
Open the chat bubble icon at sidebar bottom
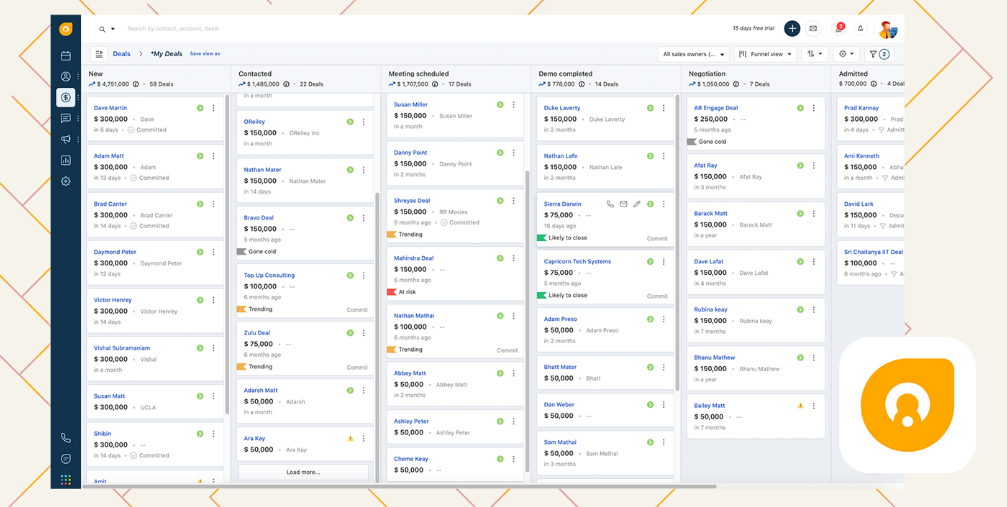66,459
